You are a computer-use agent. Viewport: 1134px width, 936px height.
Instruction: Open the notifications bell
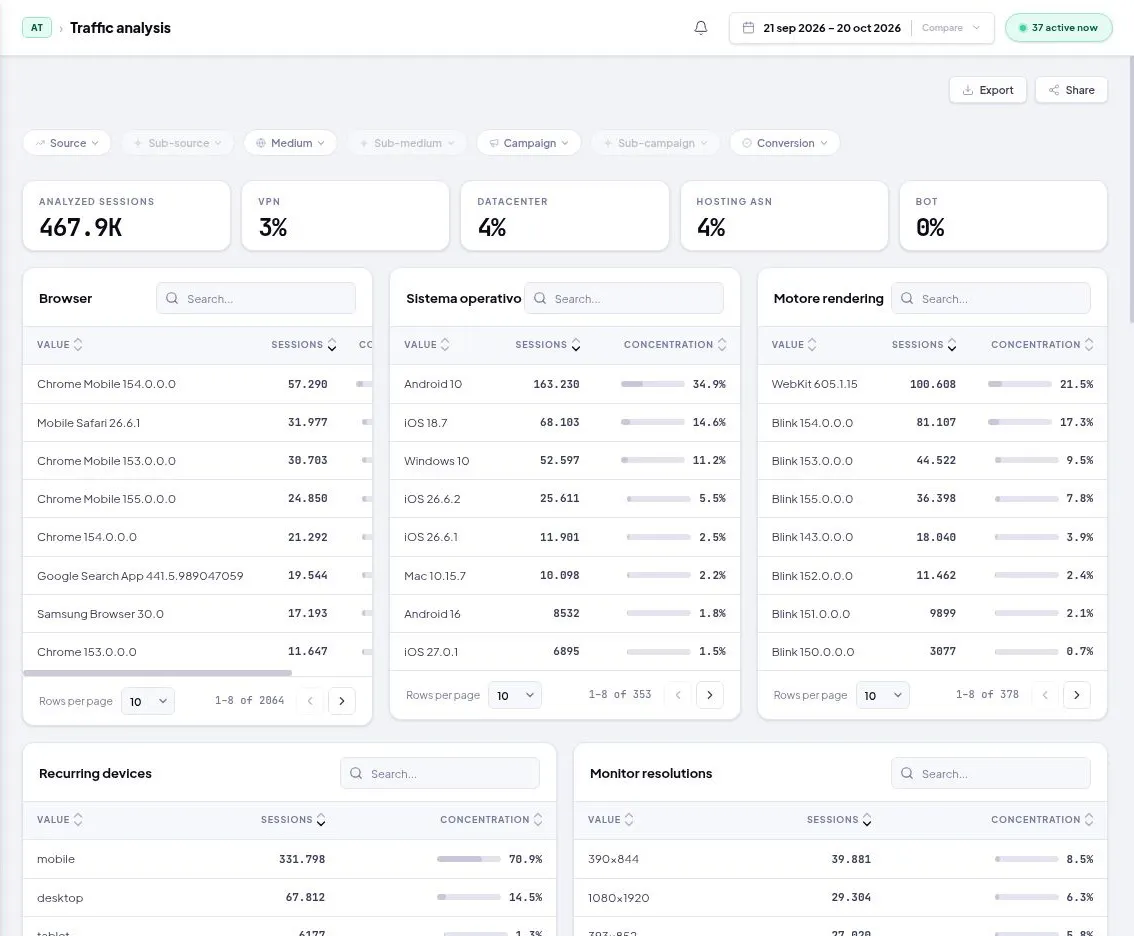[700, 27]
